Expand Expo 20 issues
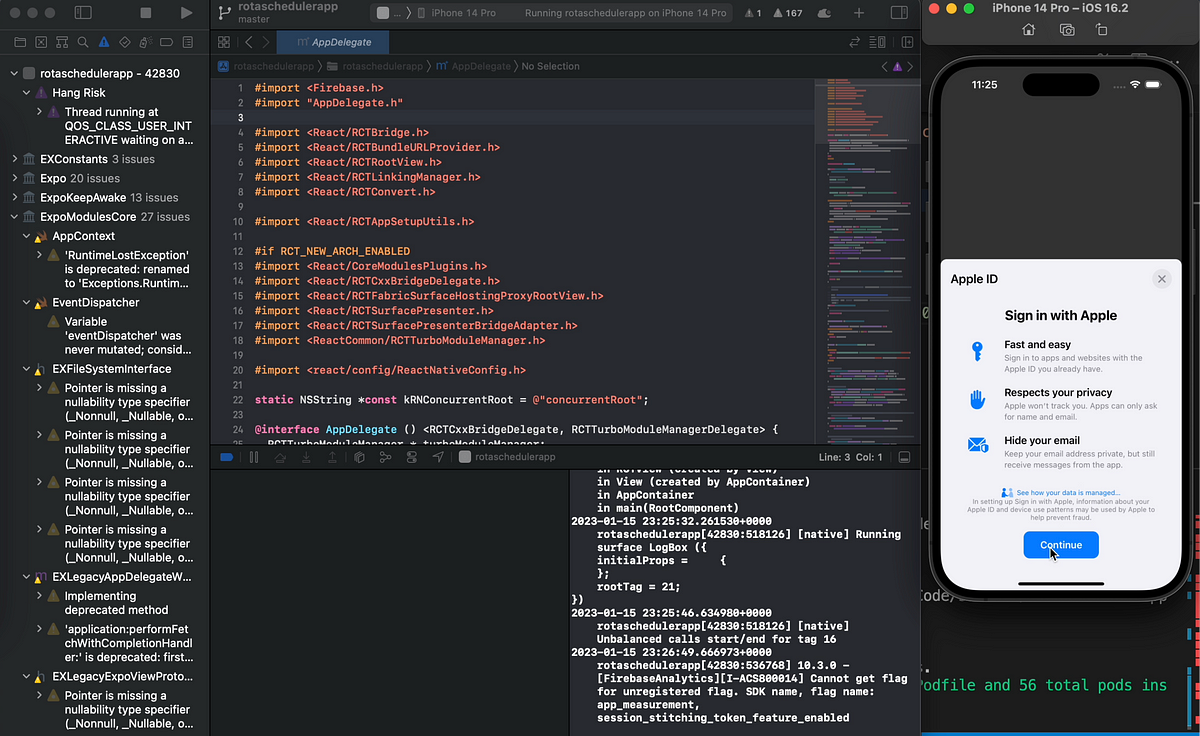Image resolution: width=1200 pixels, height=736 pixels. [15, 178]
